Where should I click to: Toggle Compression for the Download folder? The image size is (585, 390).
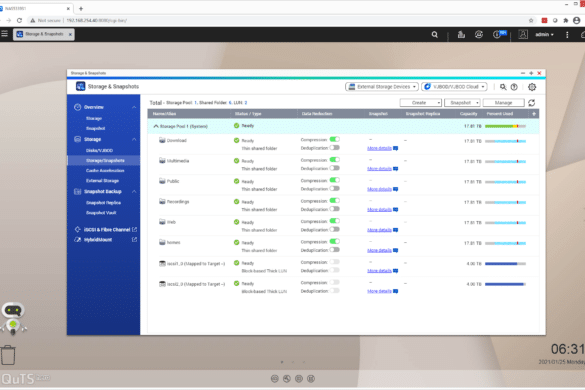click(x=335, y=140)
